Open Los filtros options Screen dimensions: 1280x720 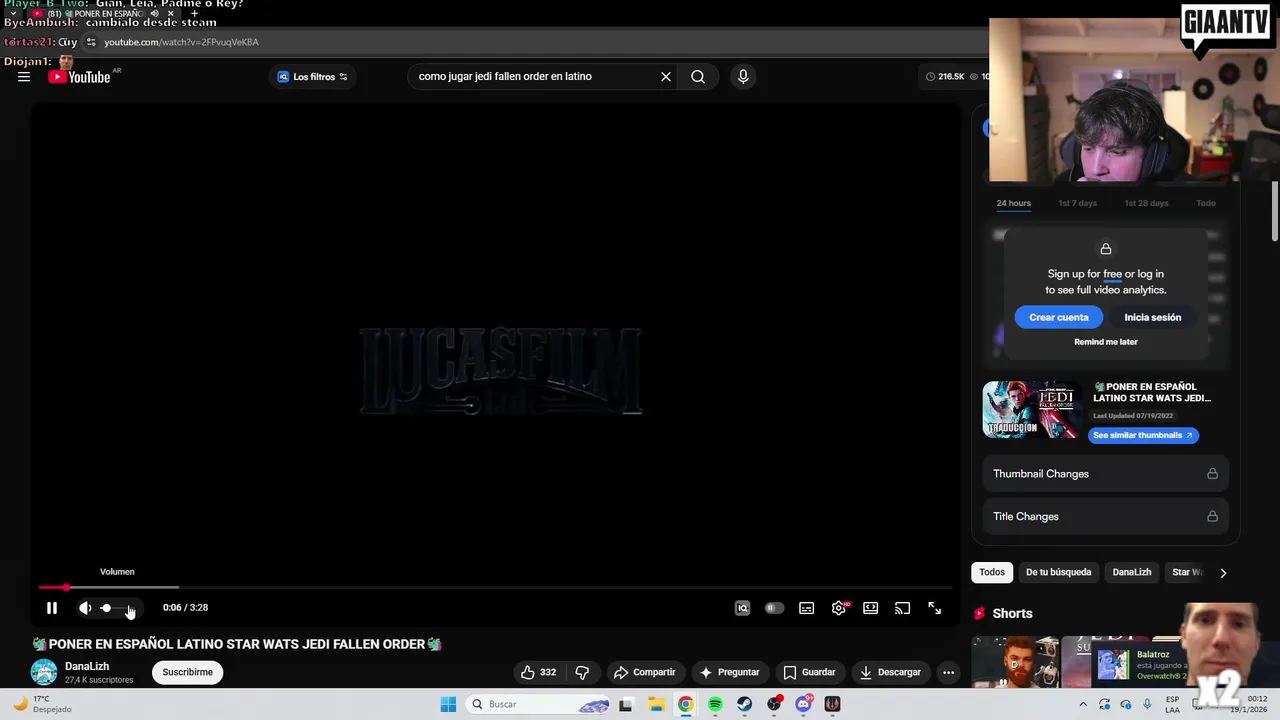(x=312, y=77)
